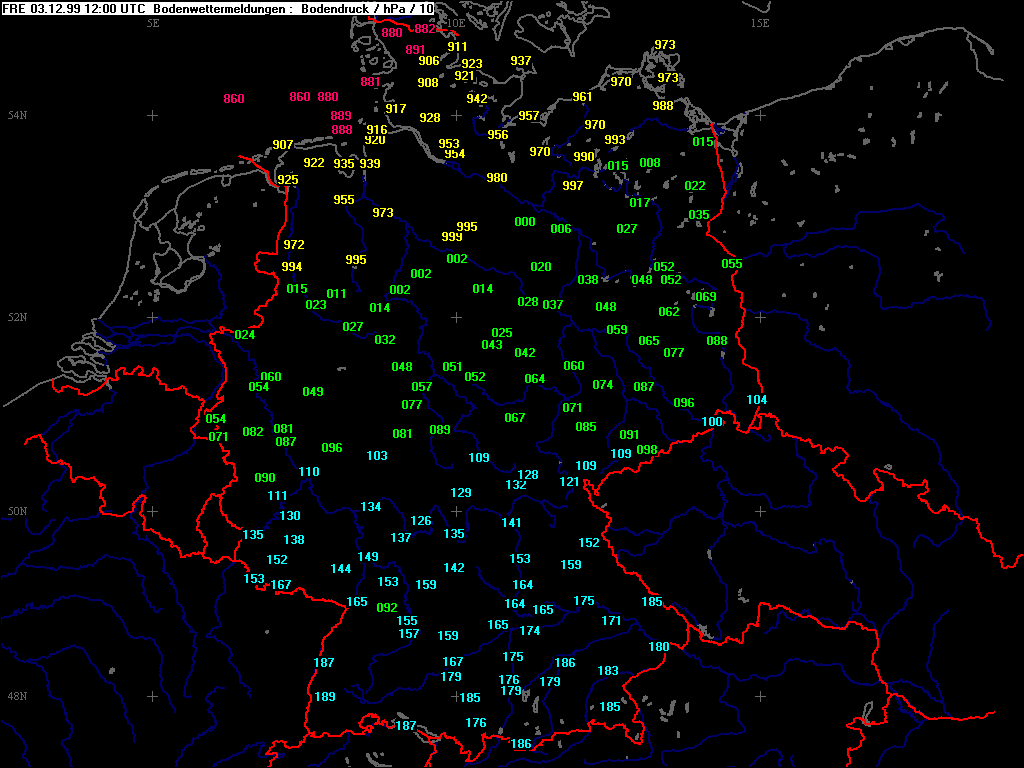Click the '54N' latitude label
The width and height of the screenshot is (1024, 768).
(x=17, y=116)
